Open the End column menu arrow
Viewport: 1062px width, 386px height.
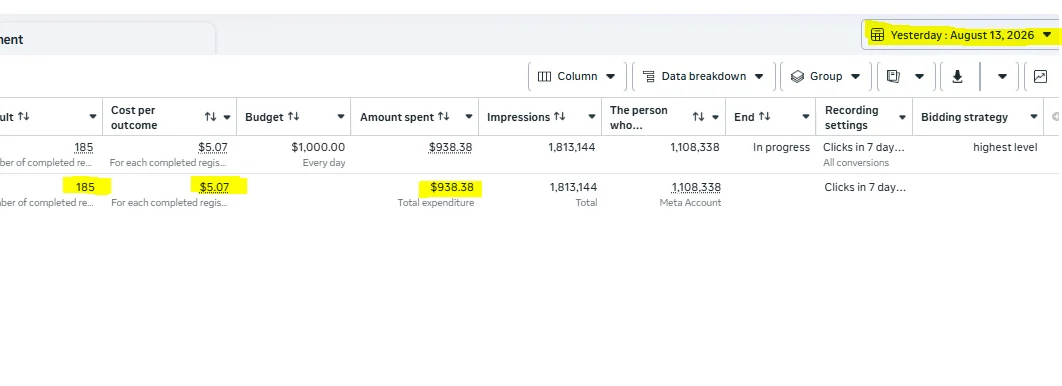tap(805, 117)
